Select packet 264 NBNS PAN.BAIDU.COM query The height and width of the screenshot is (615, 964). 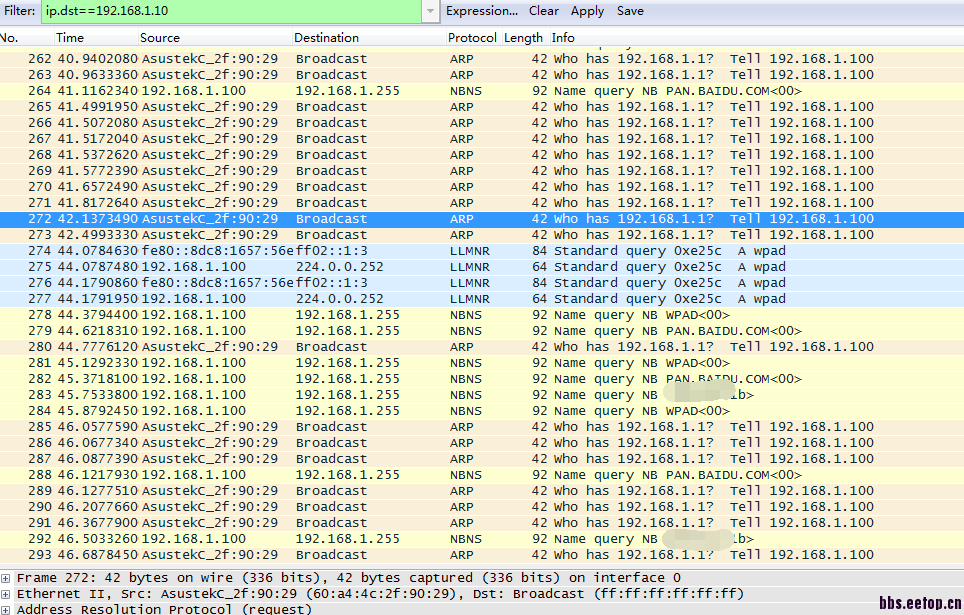[x=482, y=91]
